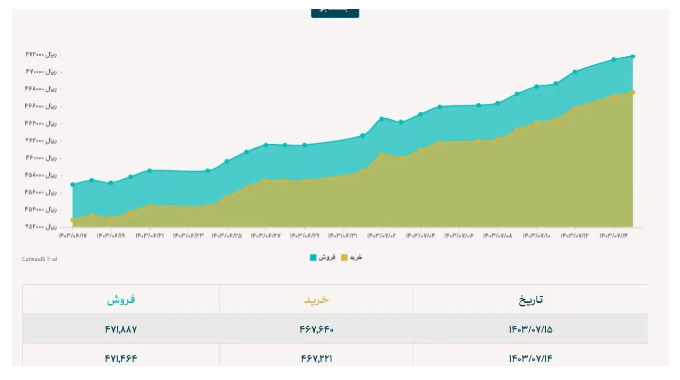Click the فروش column header
Screen dimensions: 680x380
(121, 299)
